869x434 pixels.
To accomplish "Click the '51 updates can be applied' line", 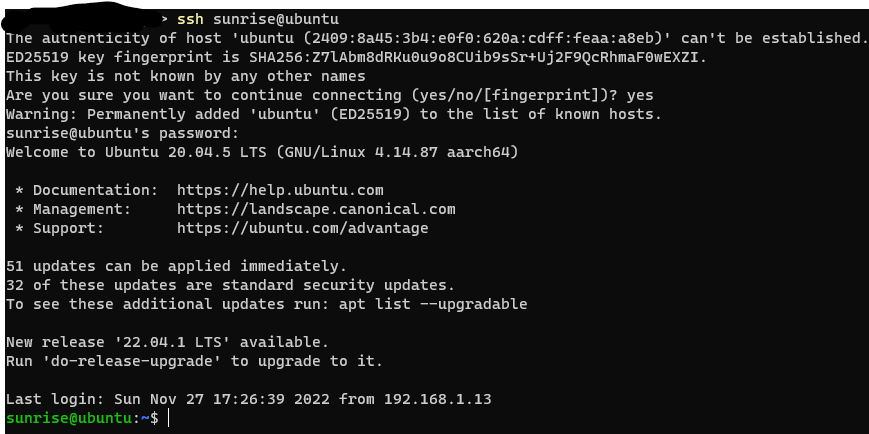I will click(176, 266).
